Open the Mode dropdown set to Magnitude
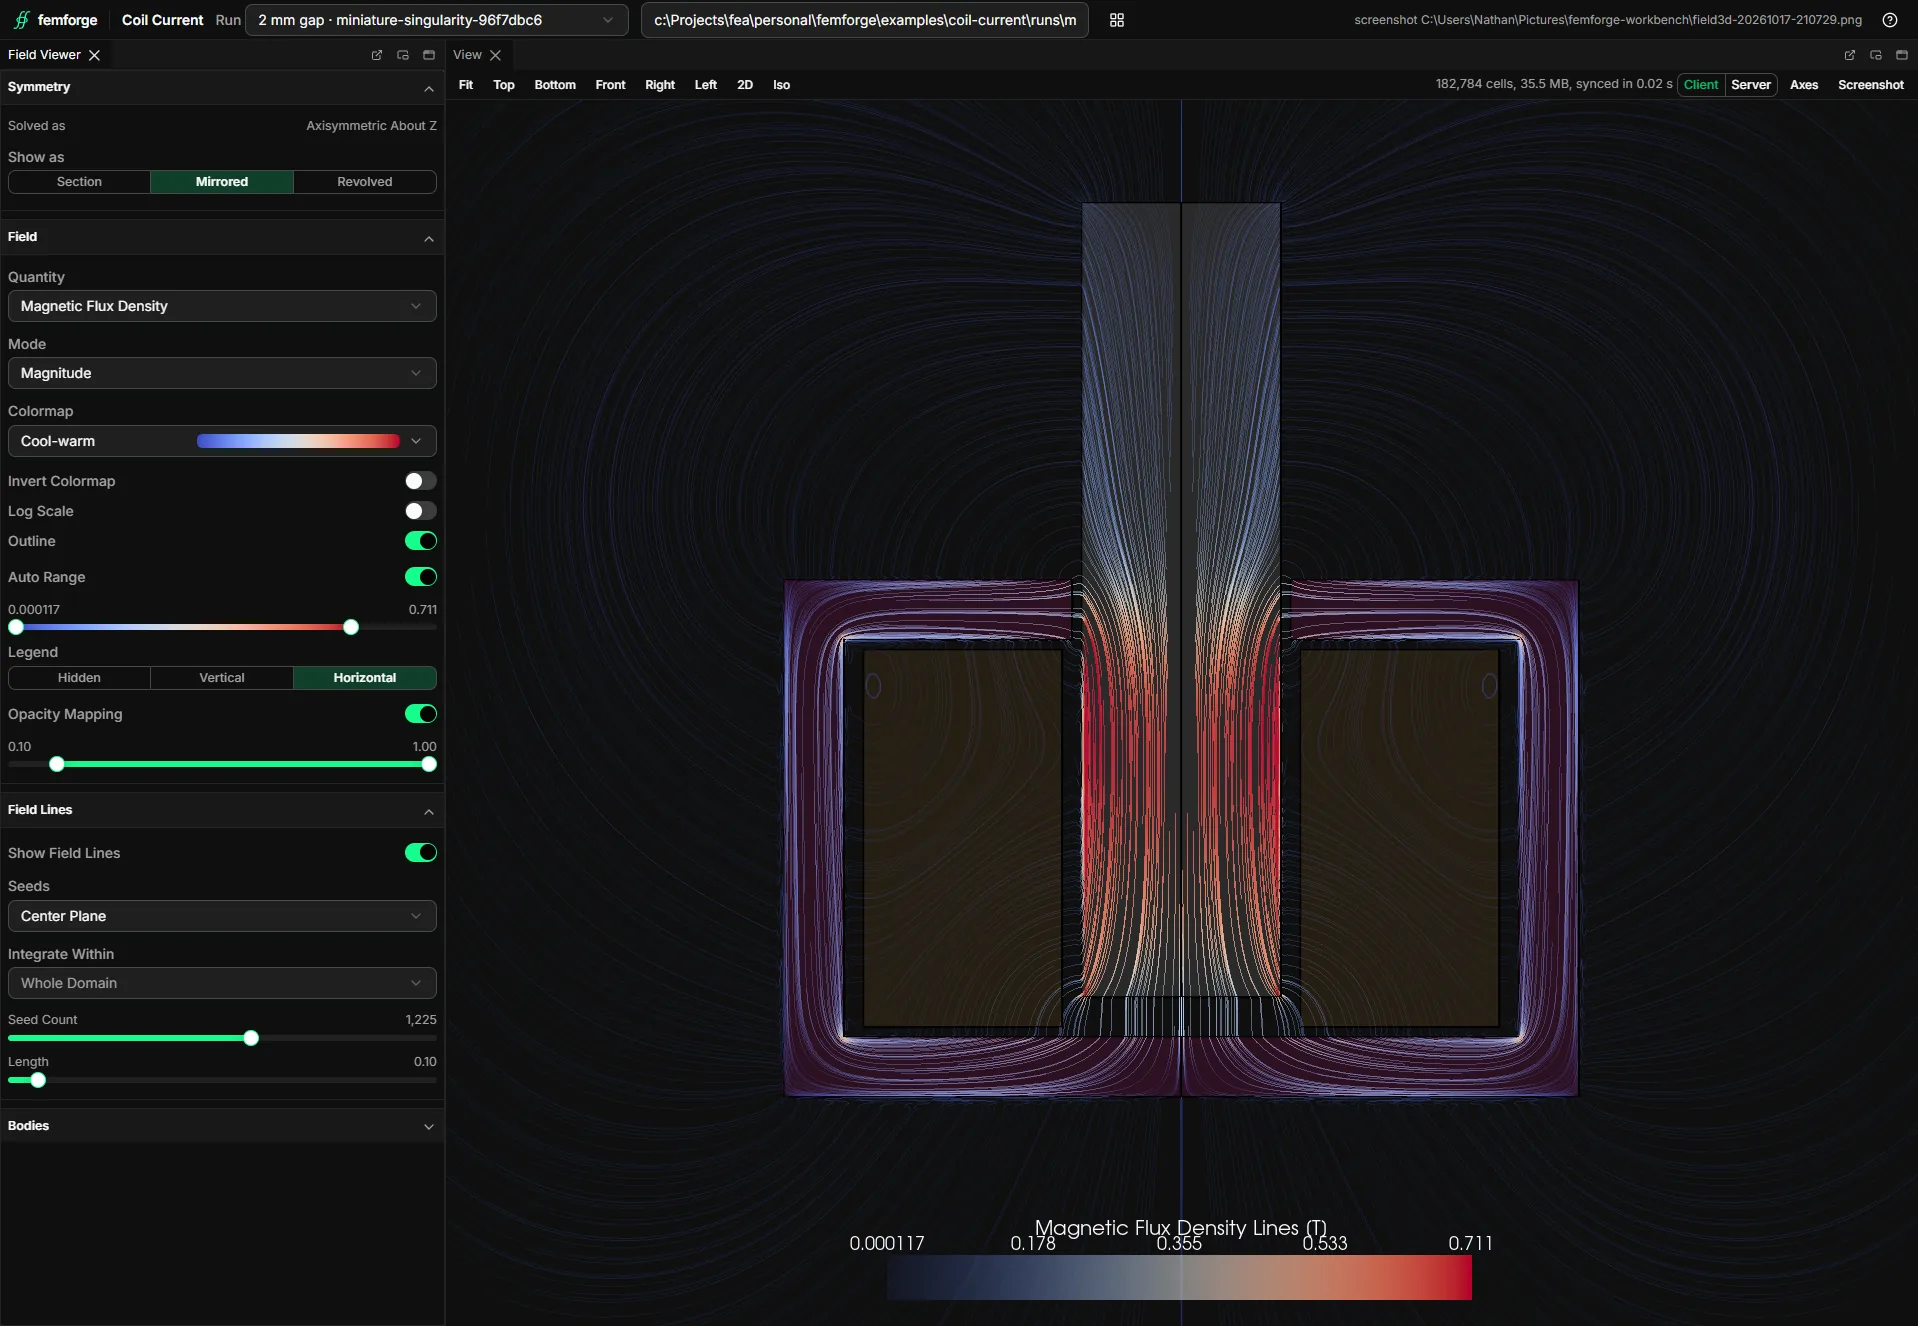This screenshot has width=1918, height=1326. pyautogui.click(x=222, y=373)
